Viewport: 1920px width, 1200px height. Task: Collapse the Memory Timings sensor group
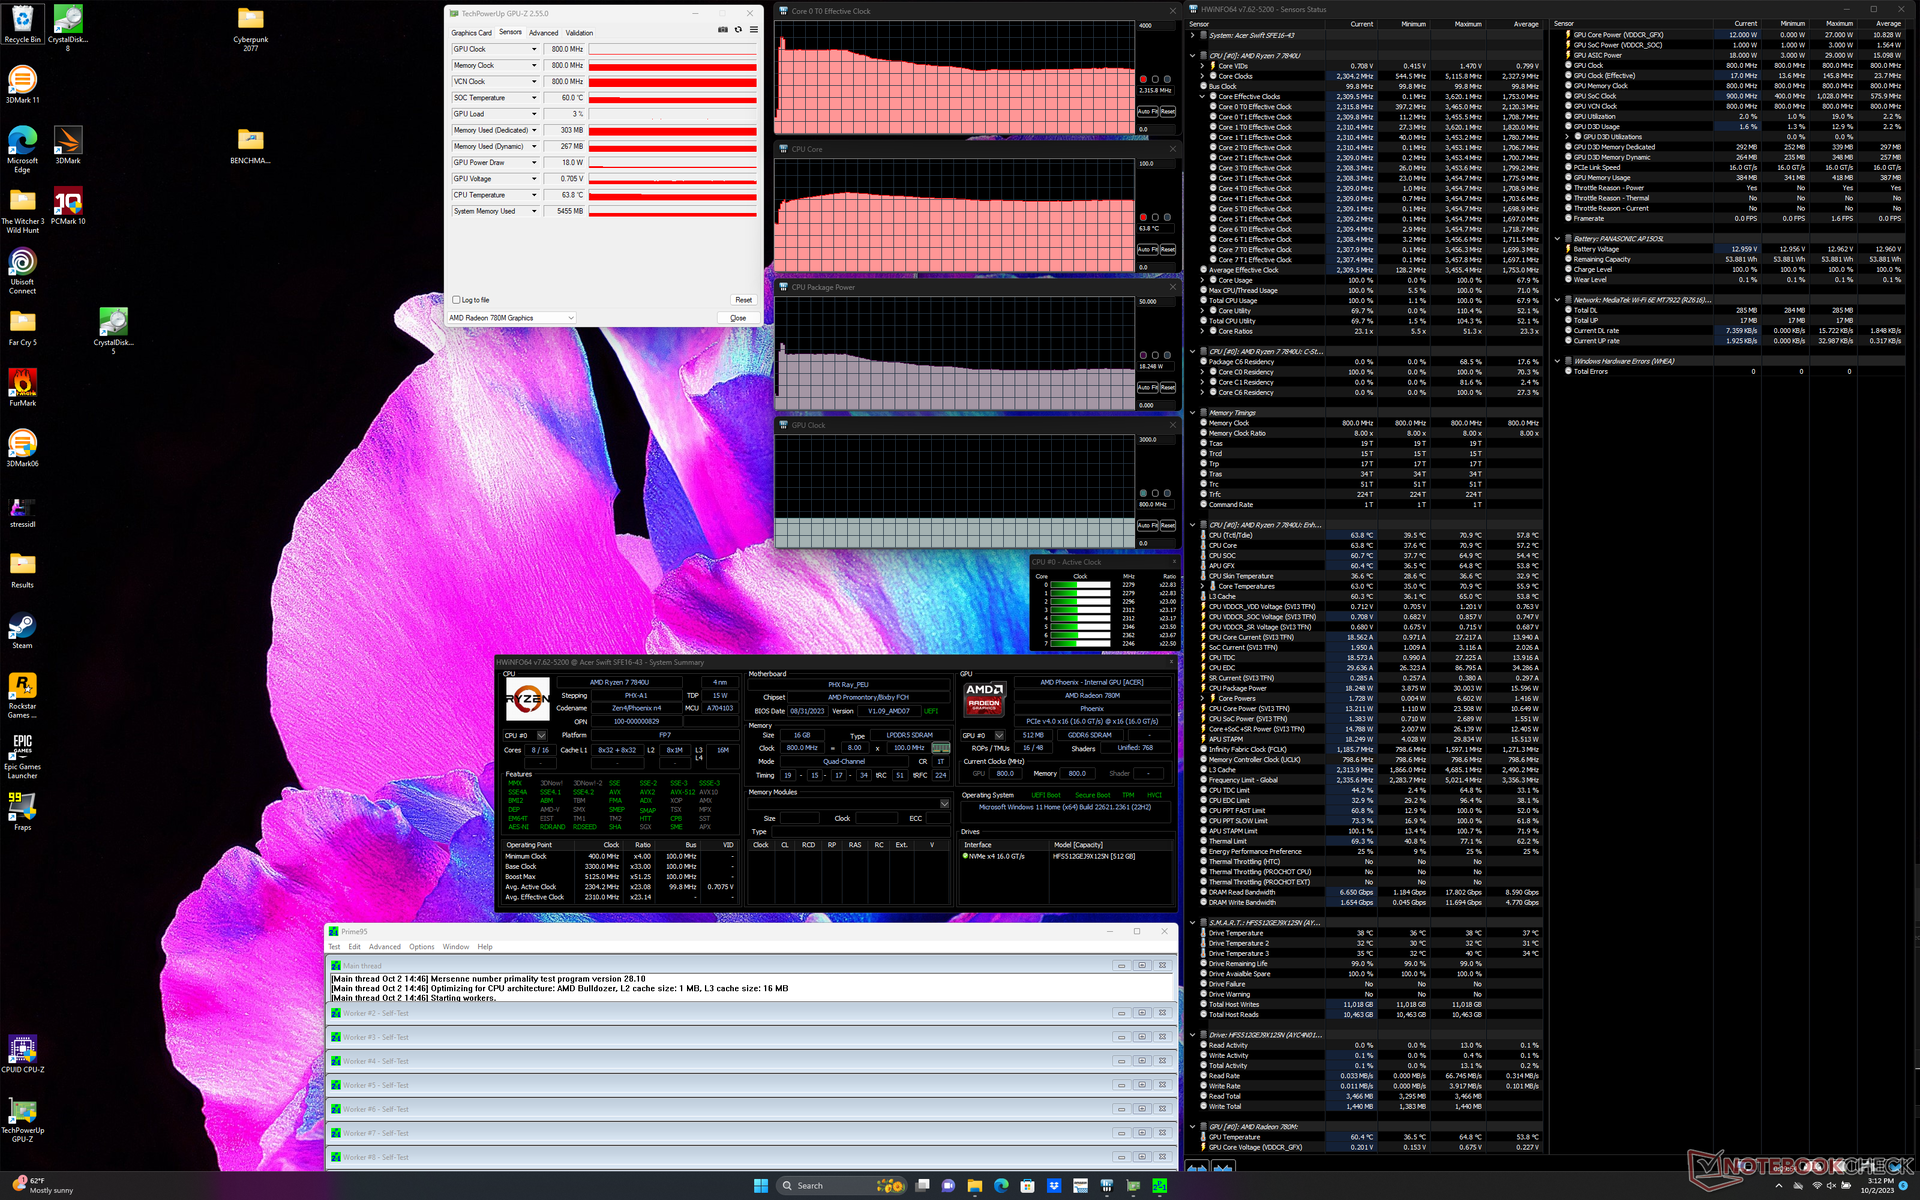coord(1192,413)
